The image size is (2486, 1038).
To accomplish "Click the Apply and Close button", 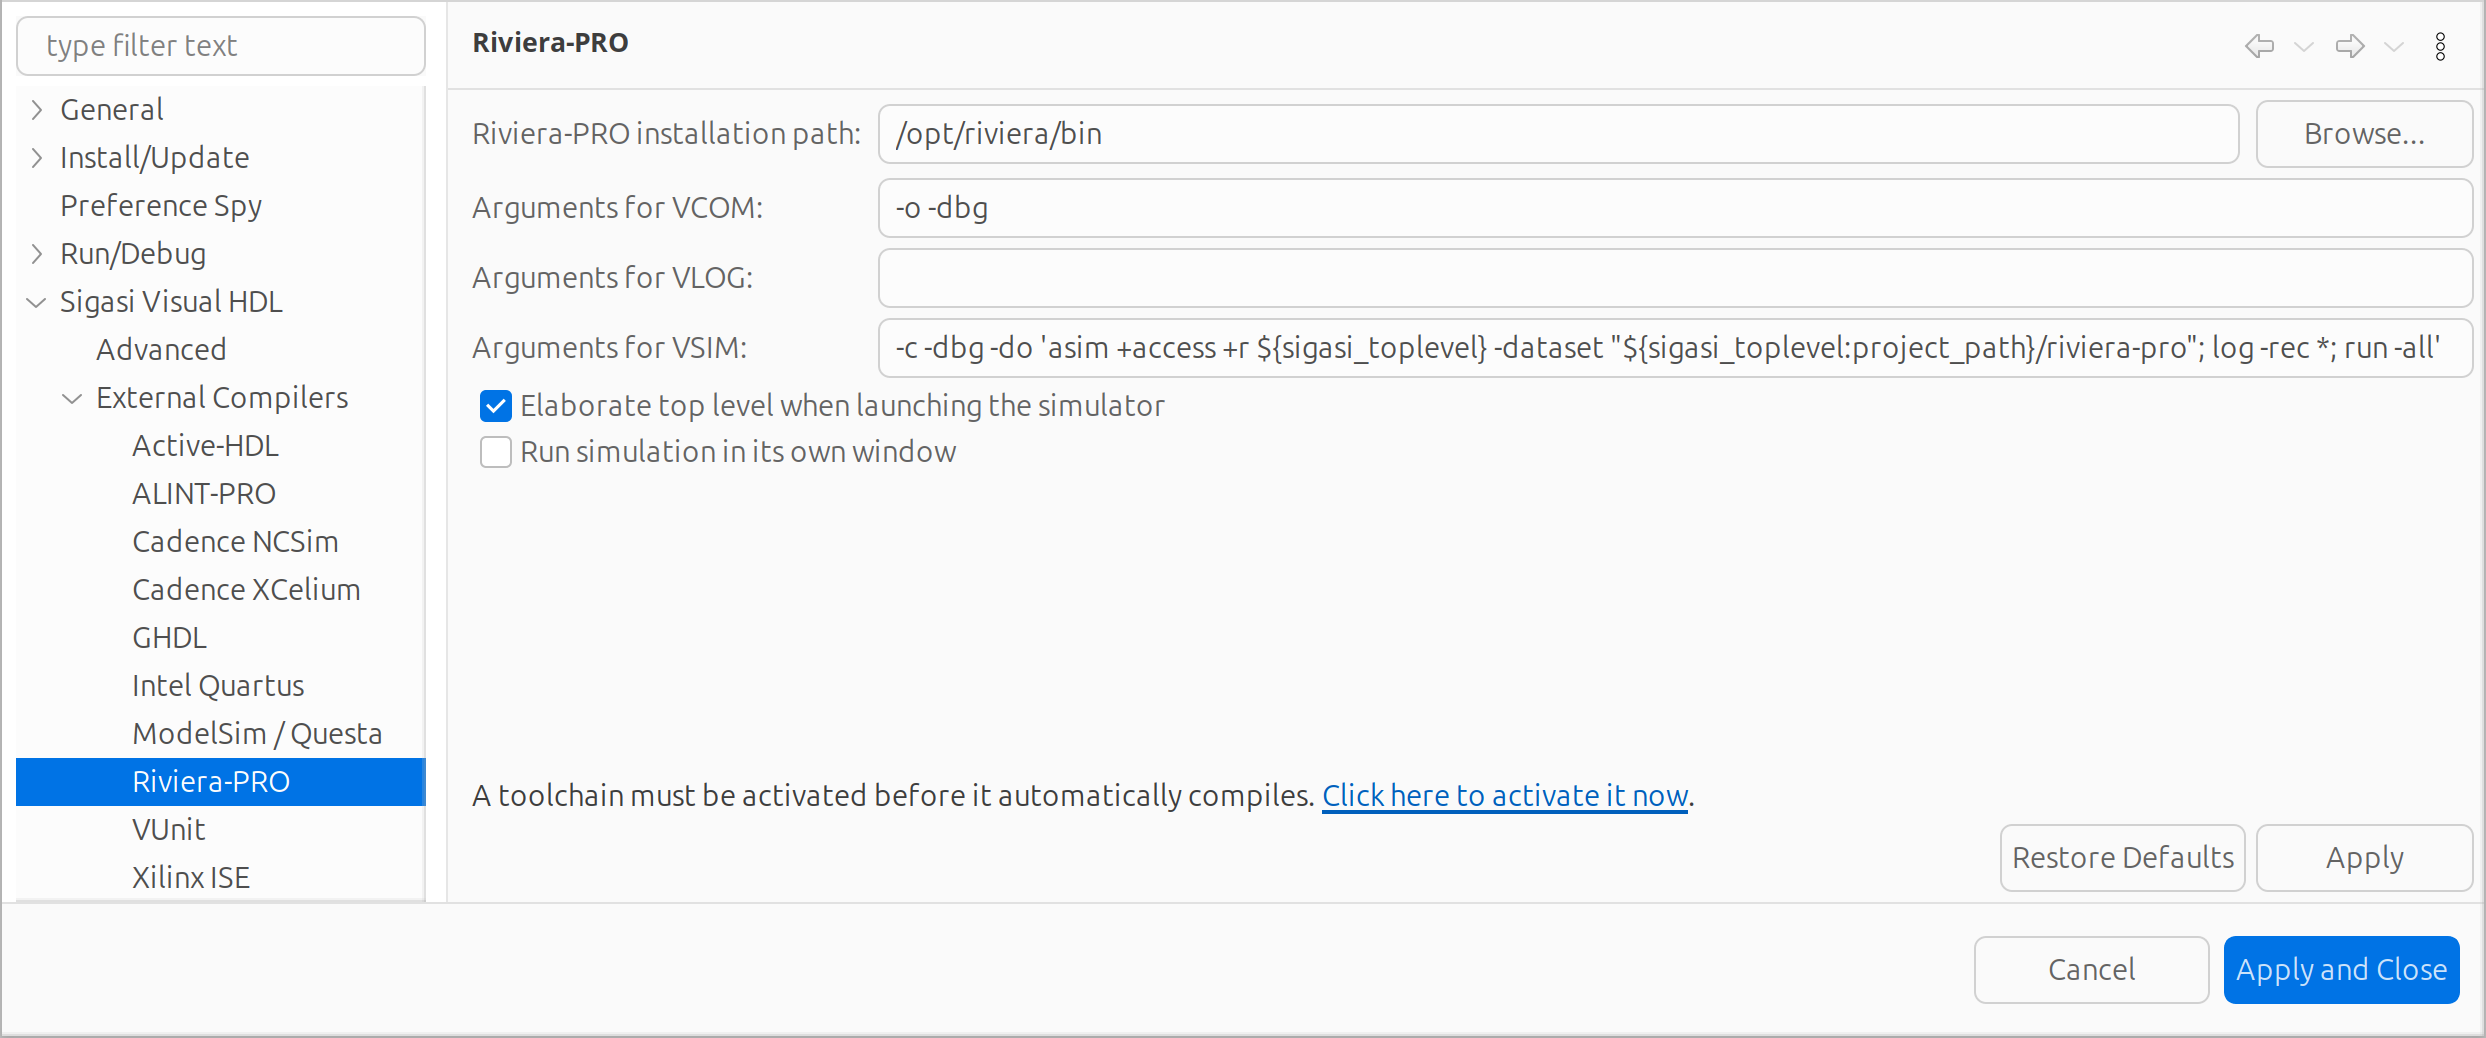I will click(2341, 970).
